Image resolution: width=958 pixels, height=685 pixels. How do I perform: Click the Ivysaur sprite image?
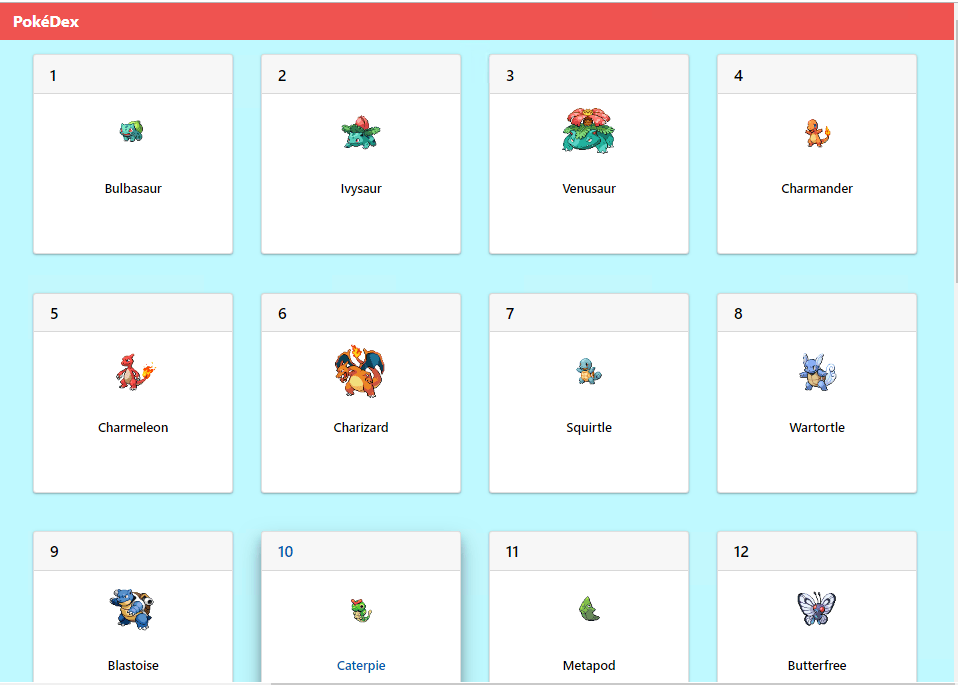pyautogui.click(x=361, y=131)
